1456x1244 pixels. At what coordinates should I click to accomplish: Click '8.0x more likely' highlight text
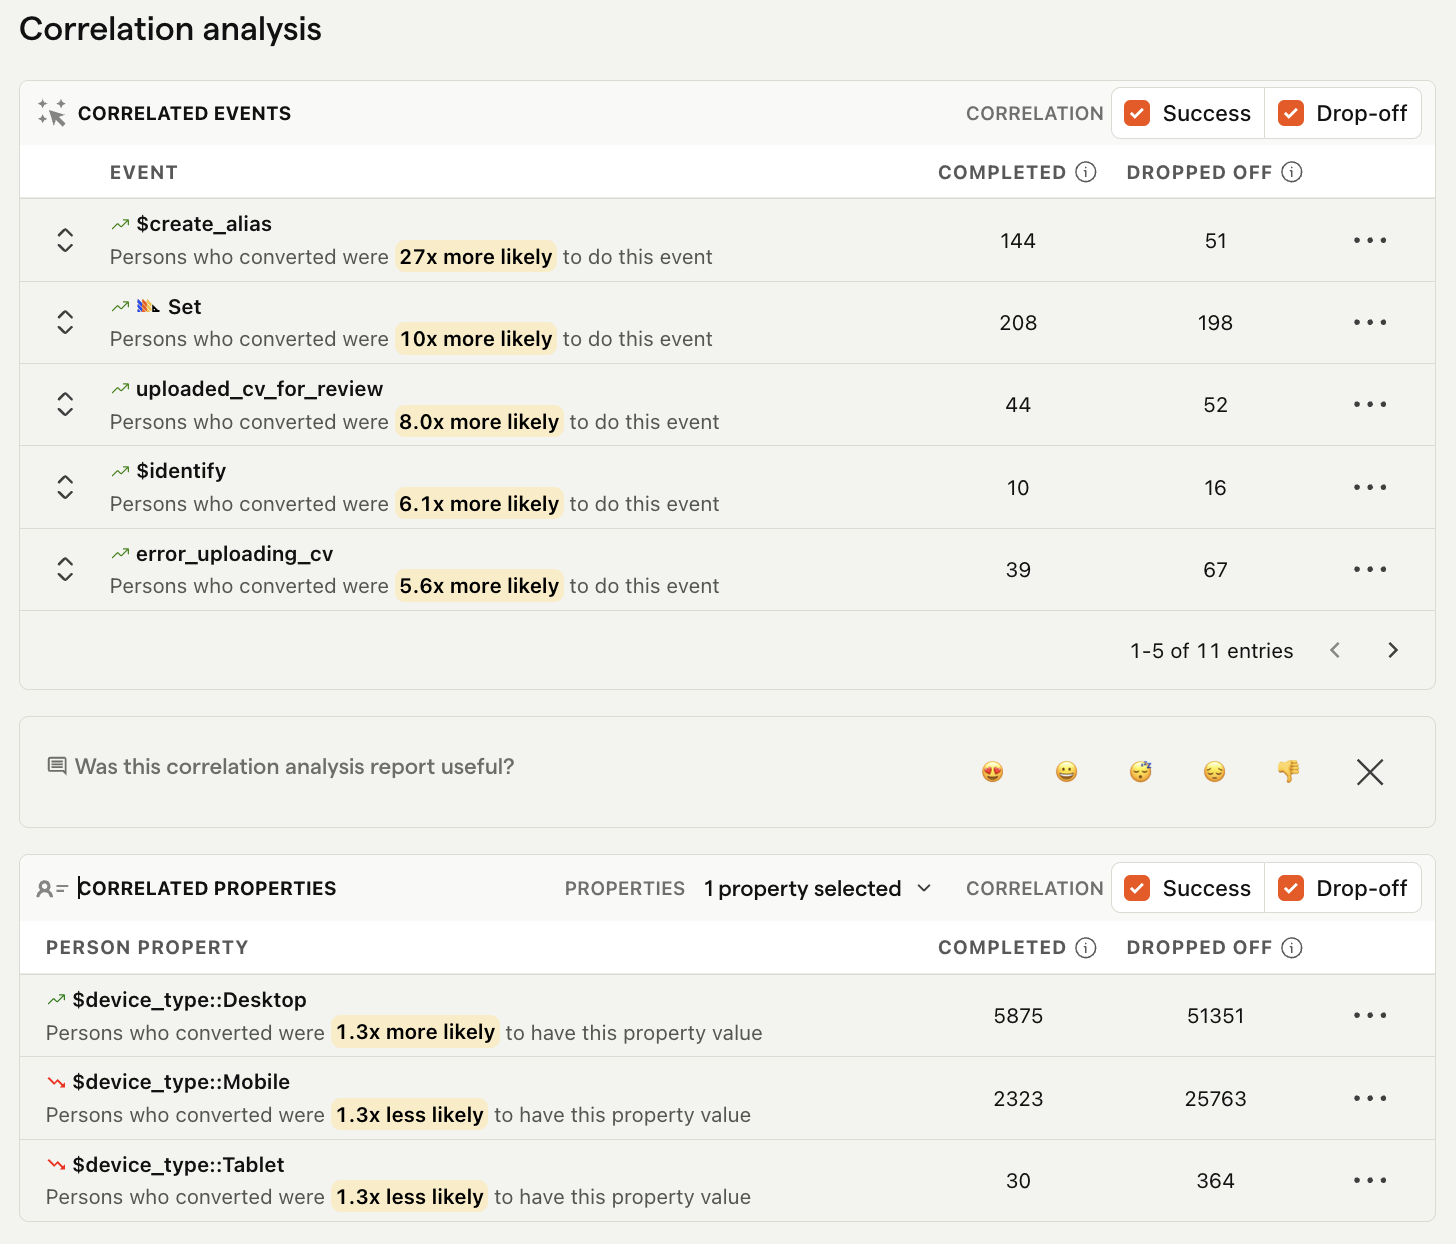pos(479,422)
